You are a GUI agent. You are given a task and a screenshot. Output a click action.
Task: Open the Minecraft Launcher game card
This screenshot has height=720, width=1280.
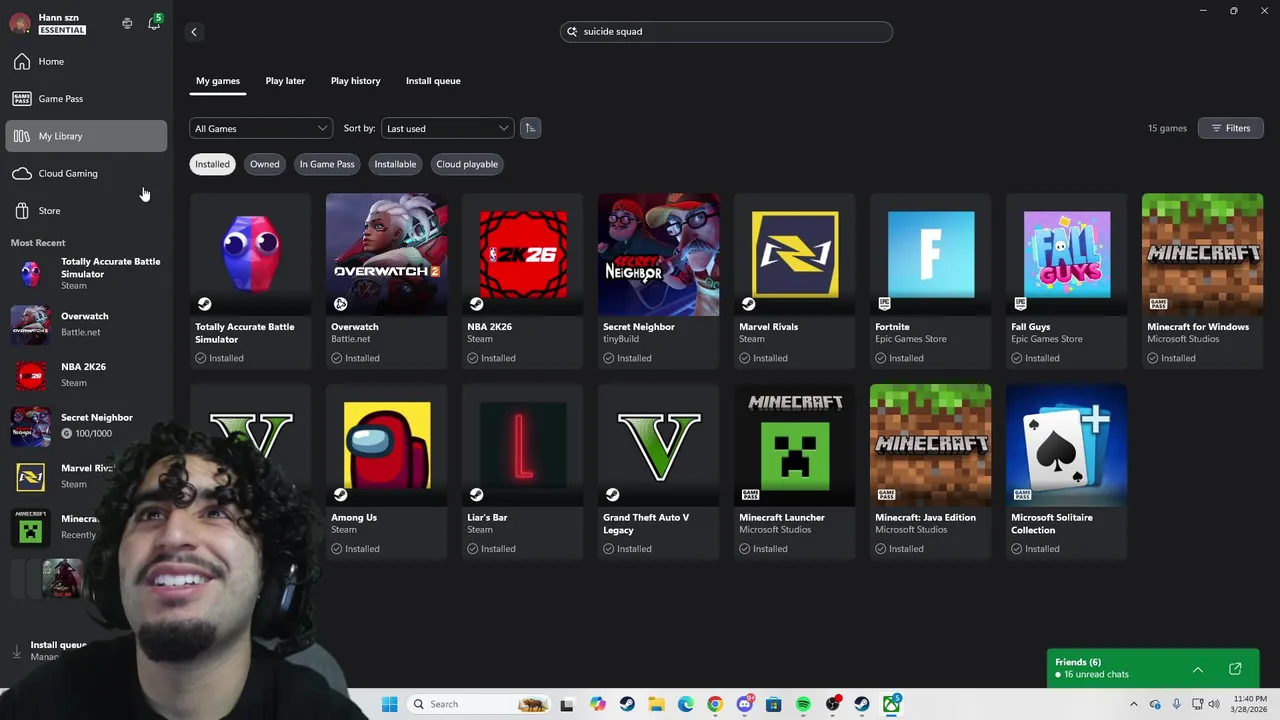(x=795, y=472)
